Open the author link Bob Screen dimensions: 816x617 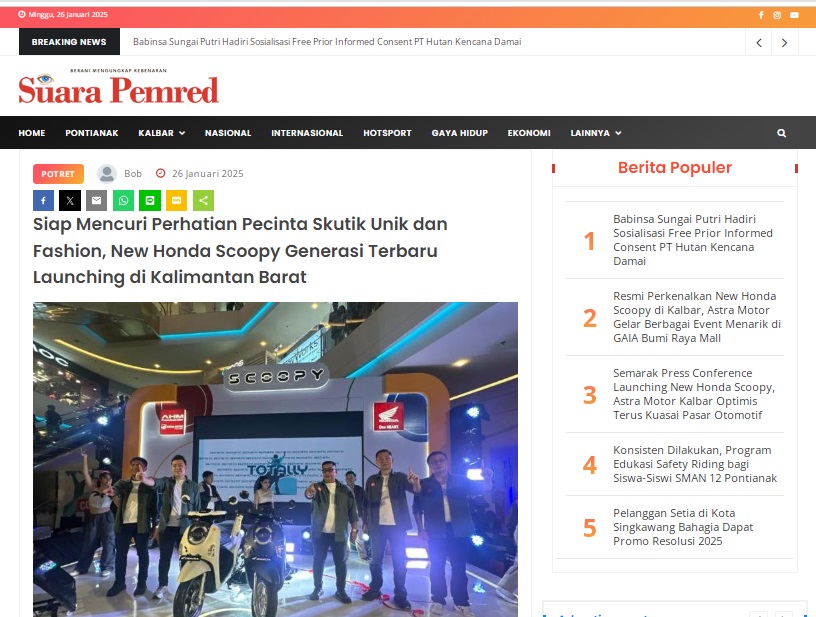pos(133,174)
